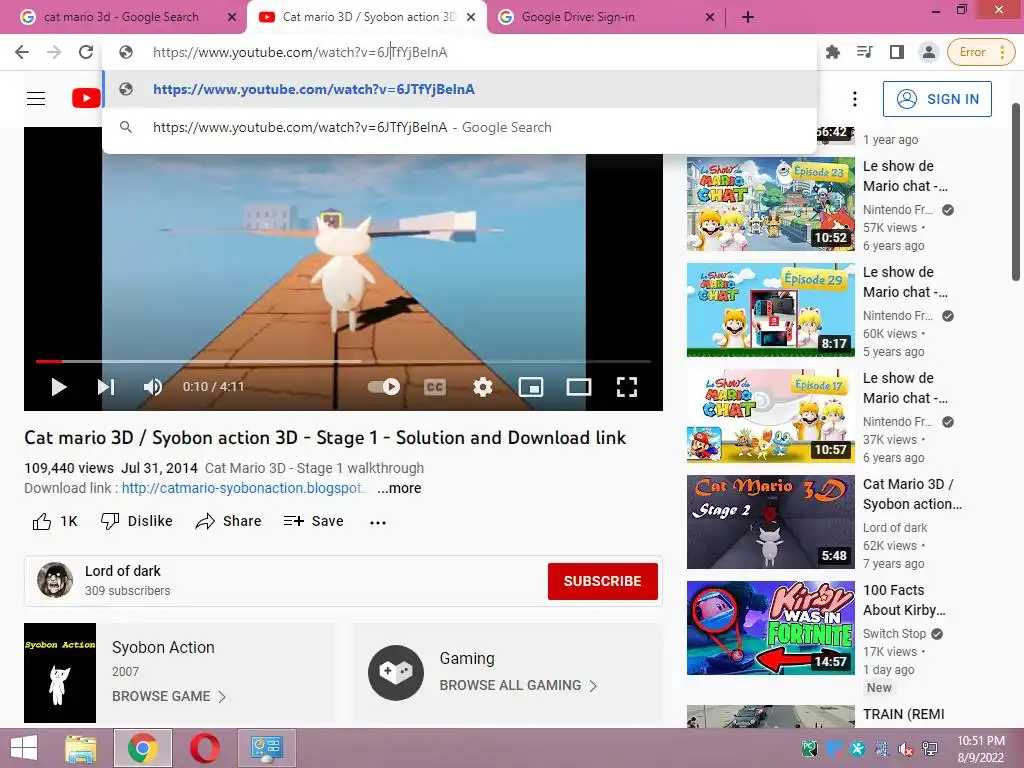Open Lord of dark channel avatar

[x=55, y=579]
